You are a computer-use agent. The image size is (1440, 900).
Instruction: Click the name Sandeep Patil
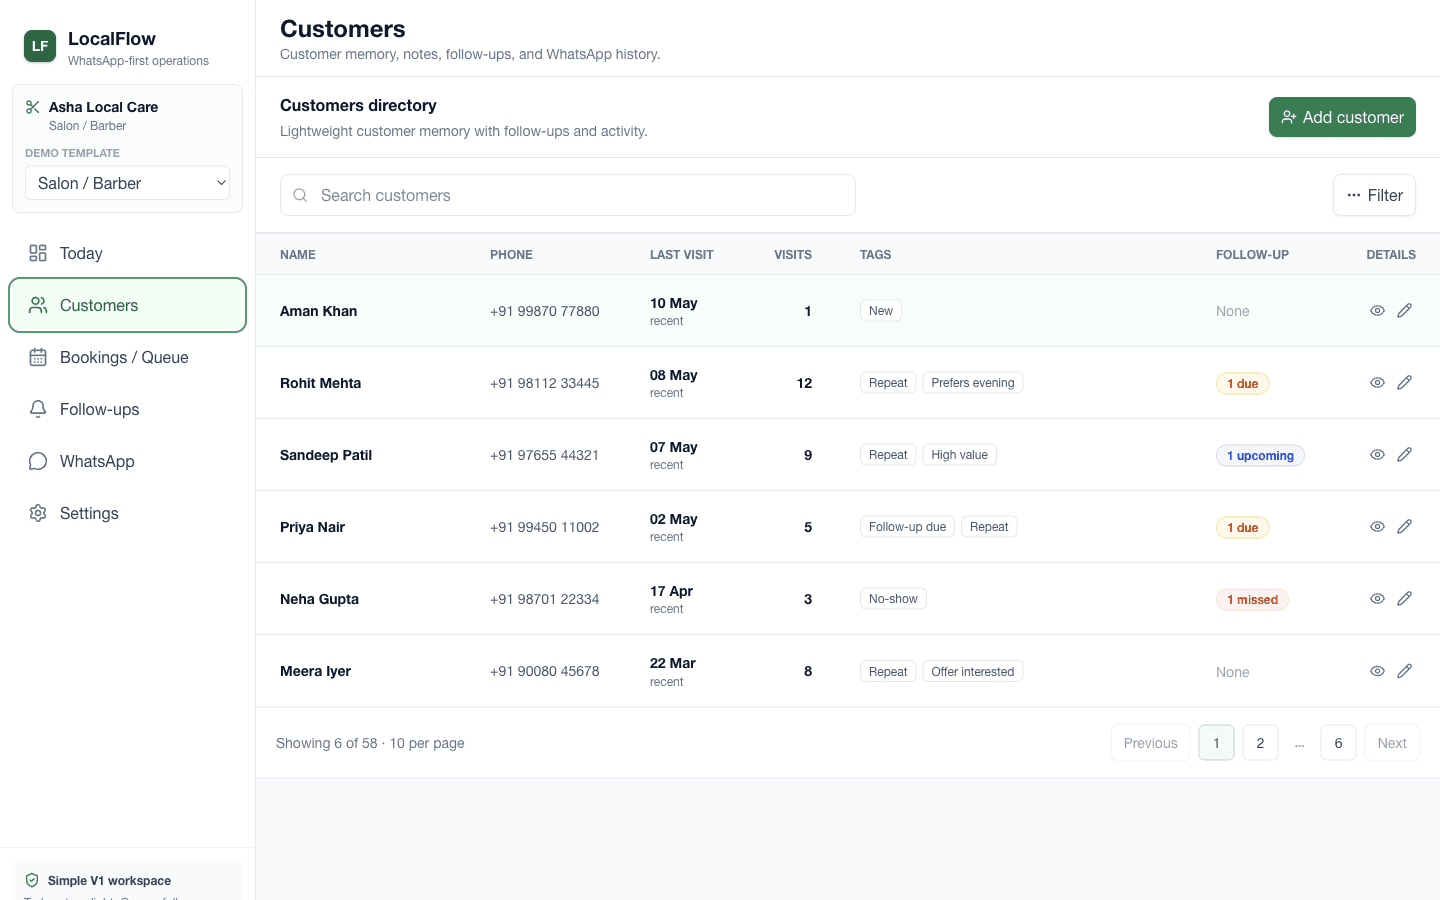tap(326, 455)
